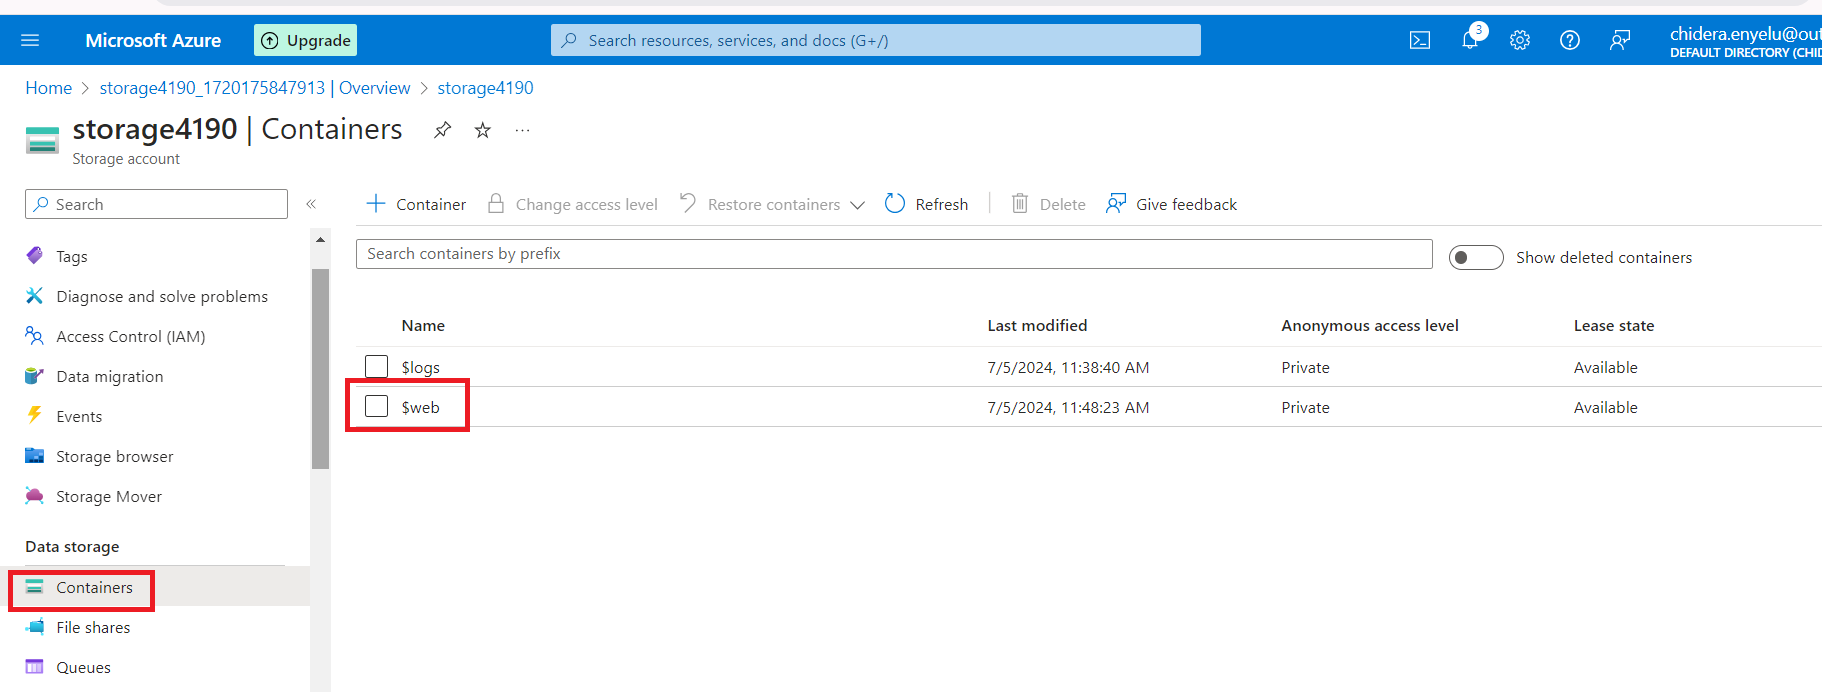Image resolution: width=1822 pixels, height=692 pixels.
Task: Open the notifications bell
Action: point(1470,40)
